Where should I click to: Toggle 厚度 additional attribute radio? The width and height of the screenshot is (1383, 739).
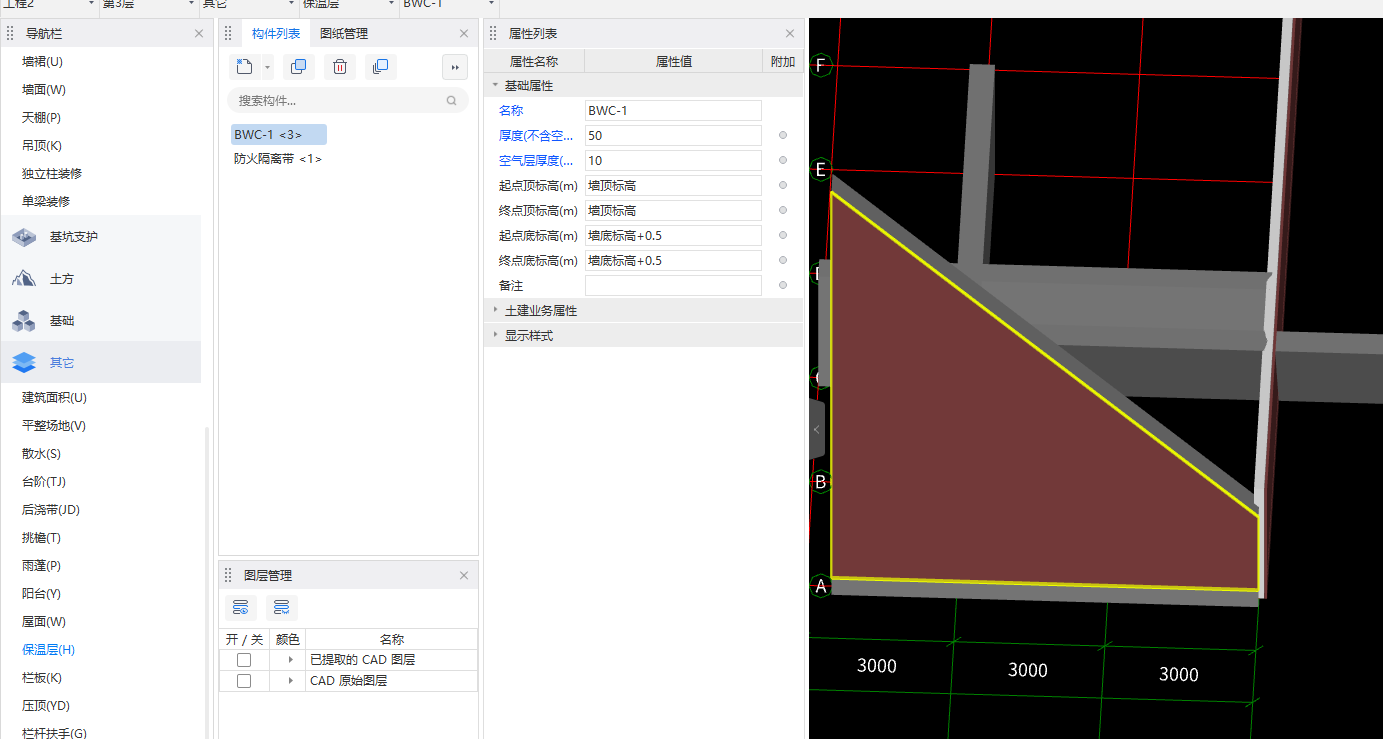tap(783, 135)
